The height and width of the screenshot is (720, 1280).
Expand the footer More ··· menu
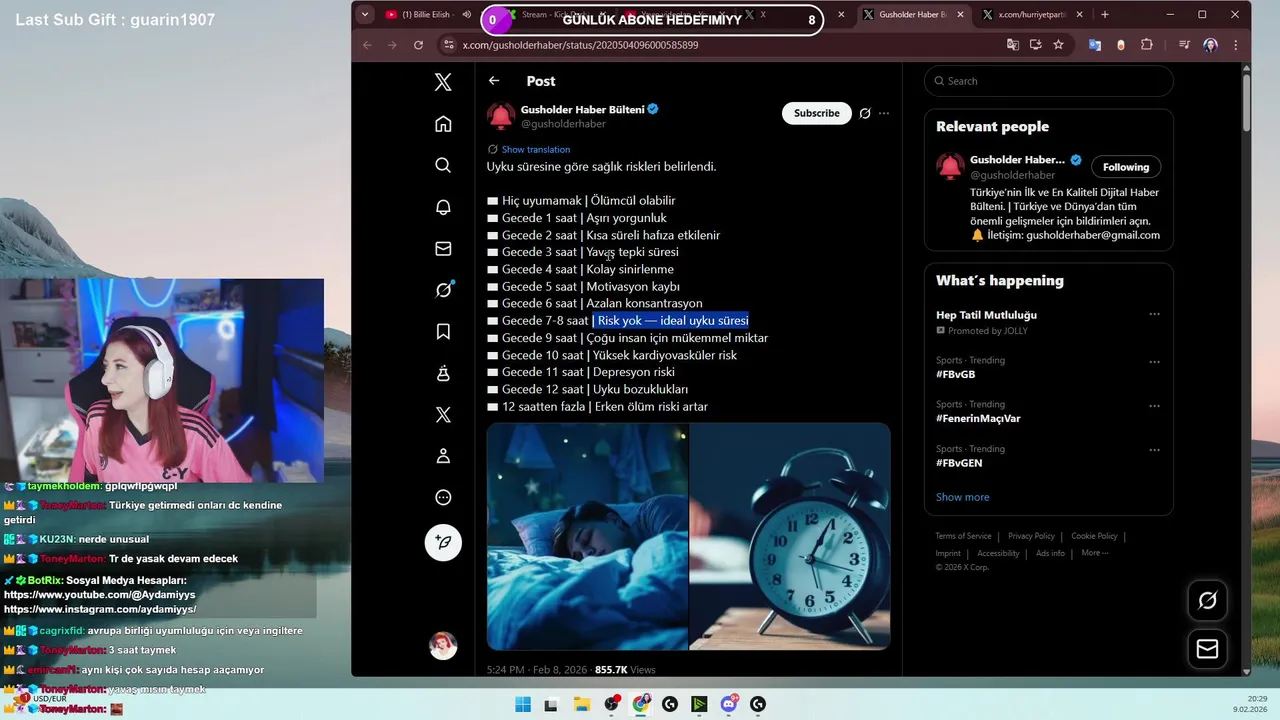tap(1094, 553)
